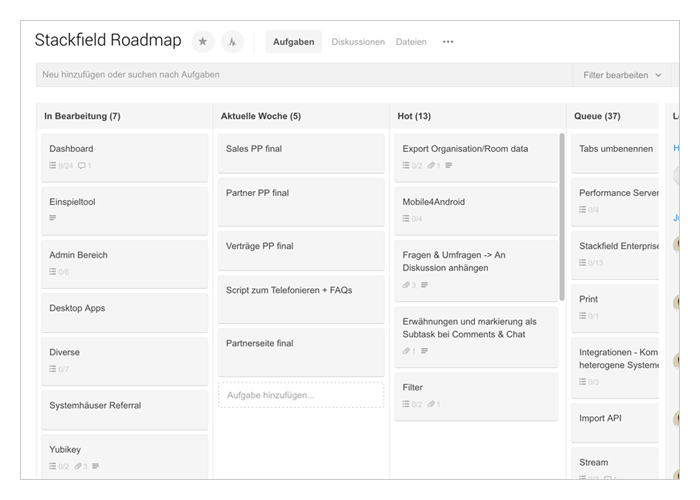Click the checklist icon on the Yubikey card

click(x=53, y=466)
